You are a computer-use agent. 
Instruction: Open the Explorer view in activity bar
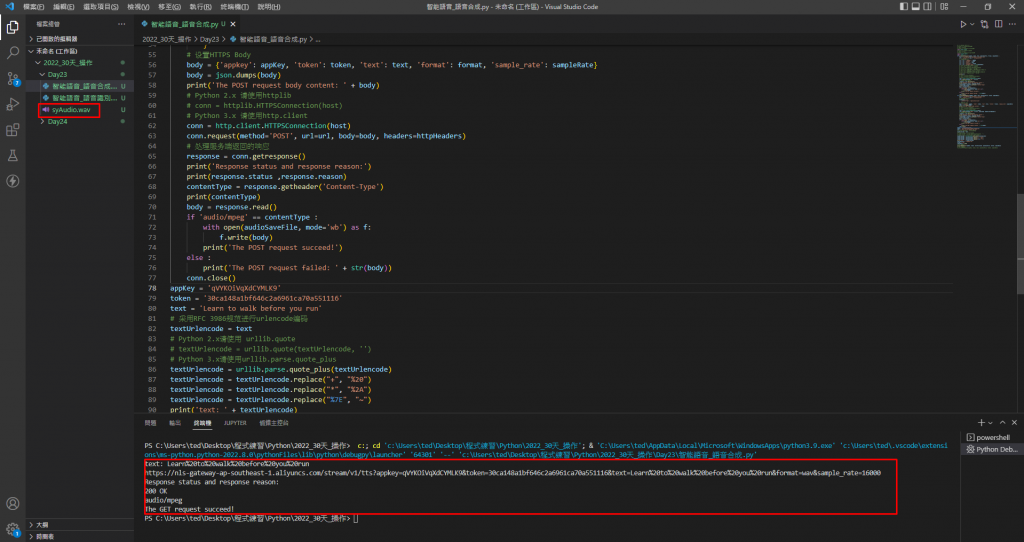12,28
